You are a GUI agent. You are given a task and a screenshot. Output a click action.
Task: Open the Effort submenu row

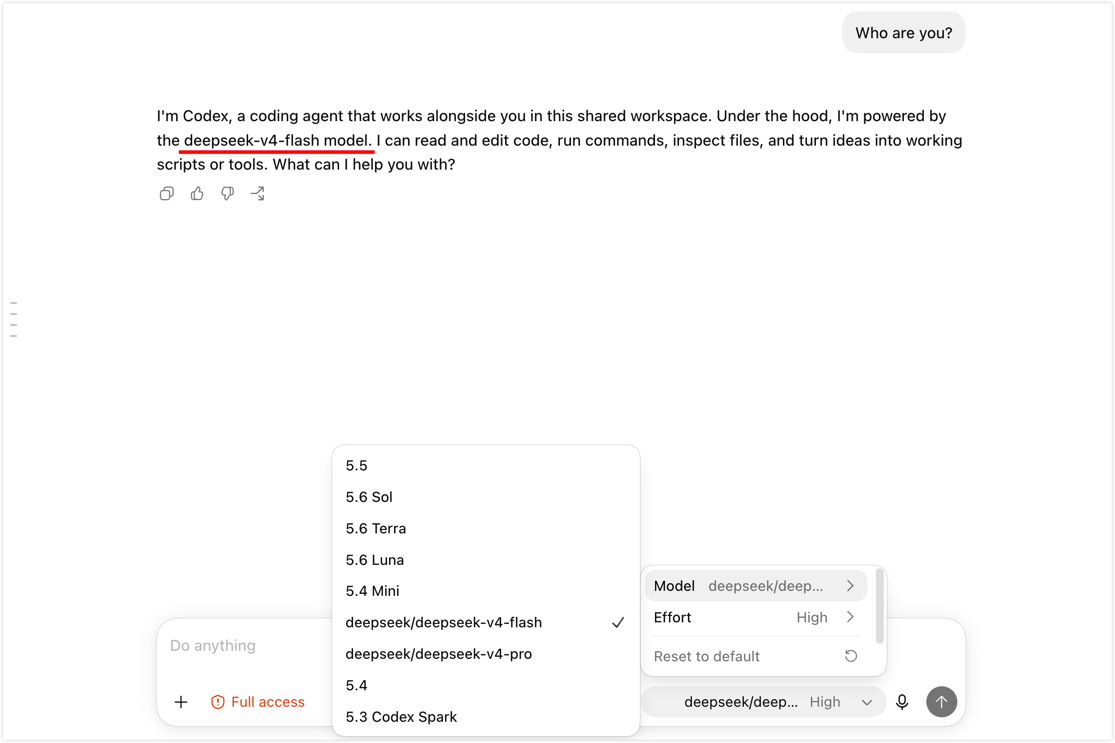pos(755,617)
